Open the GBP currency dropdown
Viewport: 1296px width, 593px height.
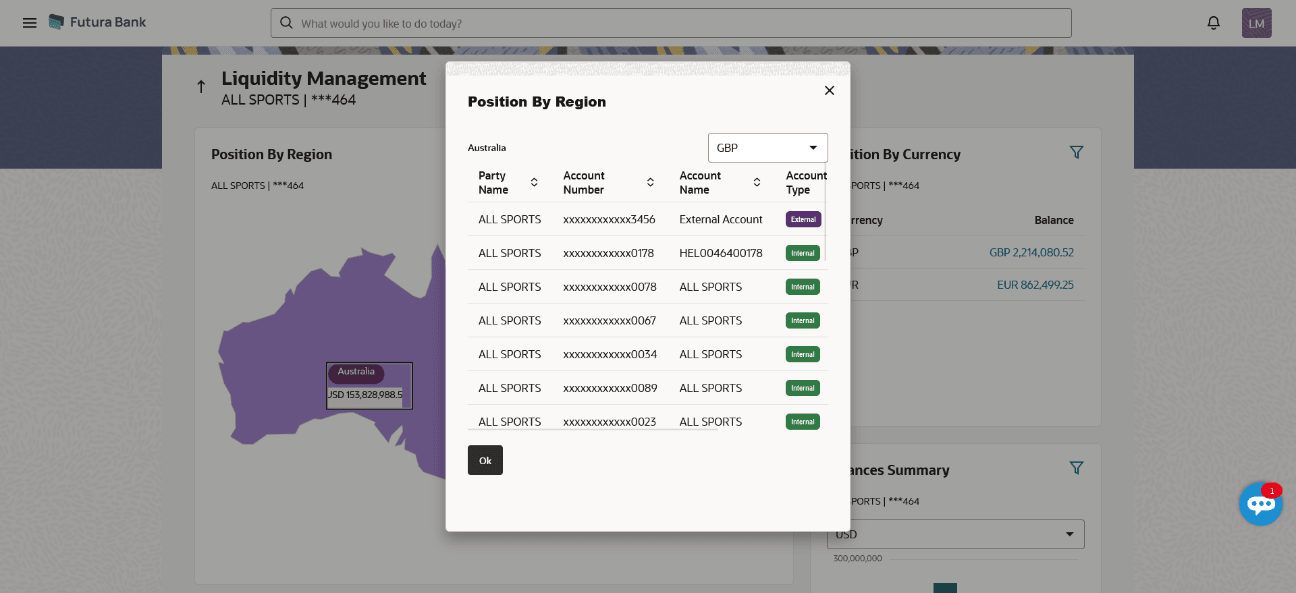(768, 148)
